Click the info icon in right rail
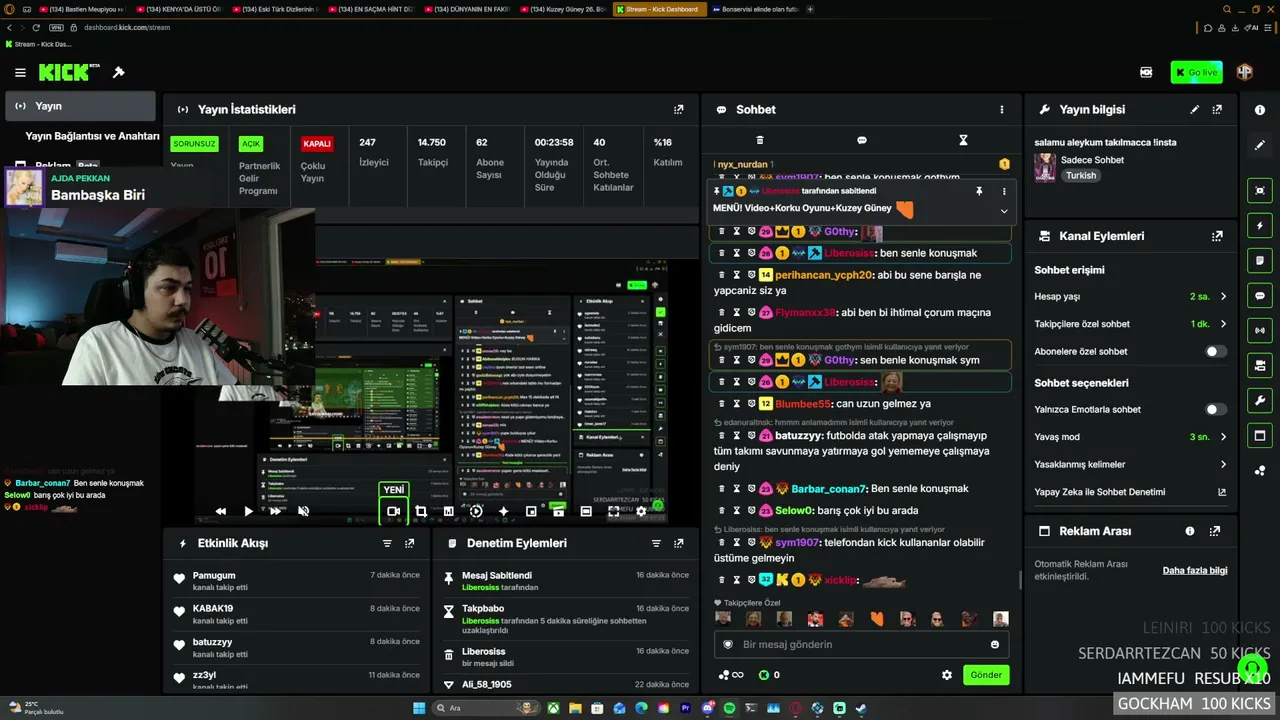 (x=1260, y=110)
